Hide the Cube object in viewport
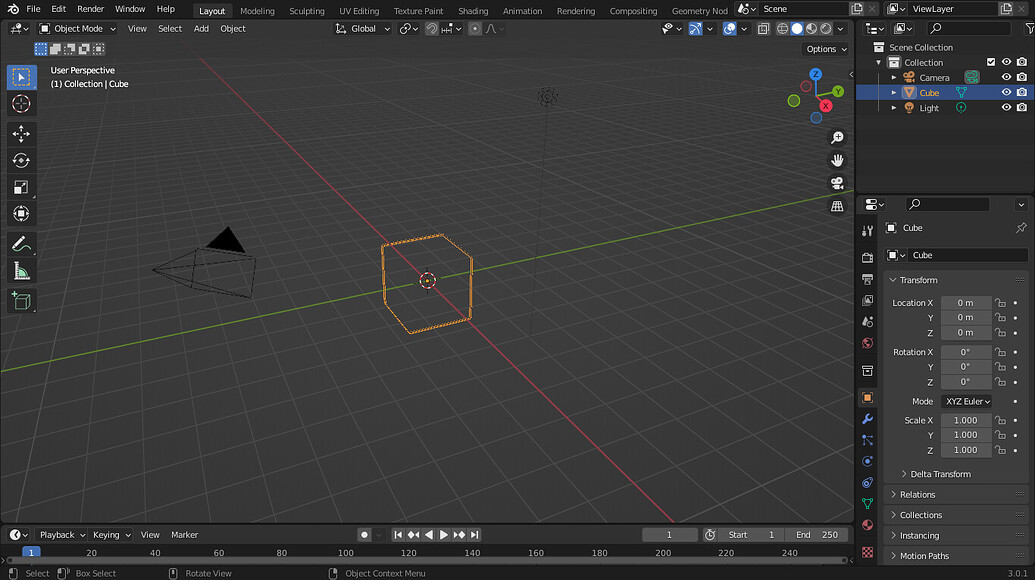This screenshot has width=1035, height=580. tap(1006, 92)
